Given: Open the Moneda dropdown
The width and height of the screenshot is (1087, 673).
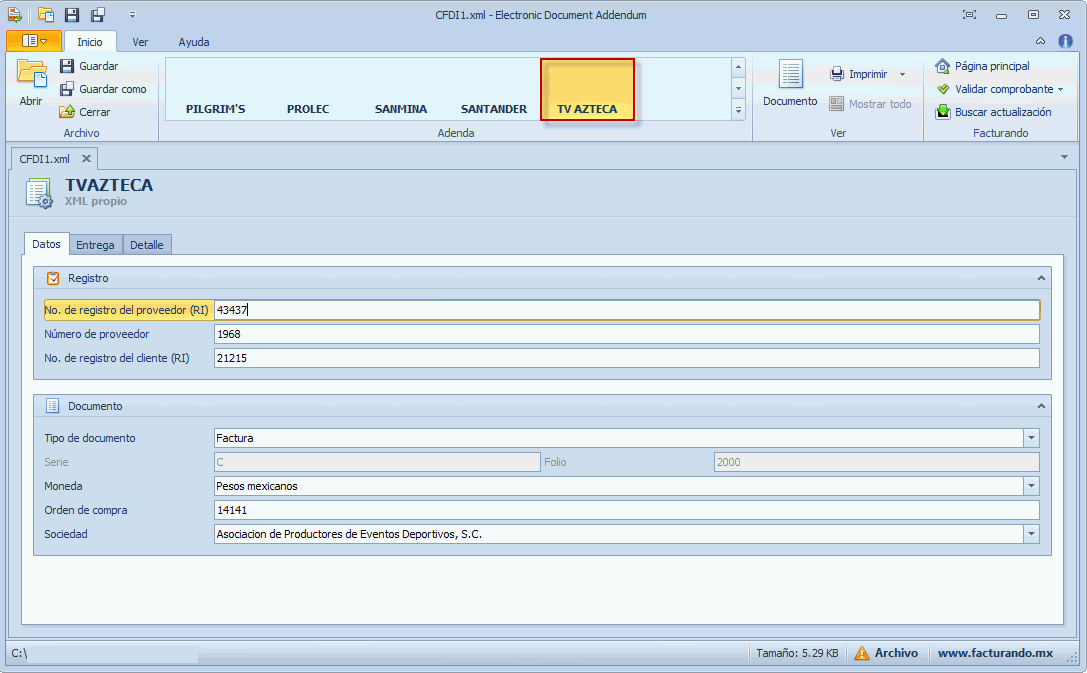Looking at the screenshot, I should 1032,486.
